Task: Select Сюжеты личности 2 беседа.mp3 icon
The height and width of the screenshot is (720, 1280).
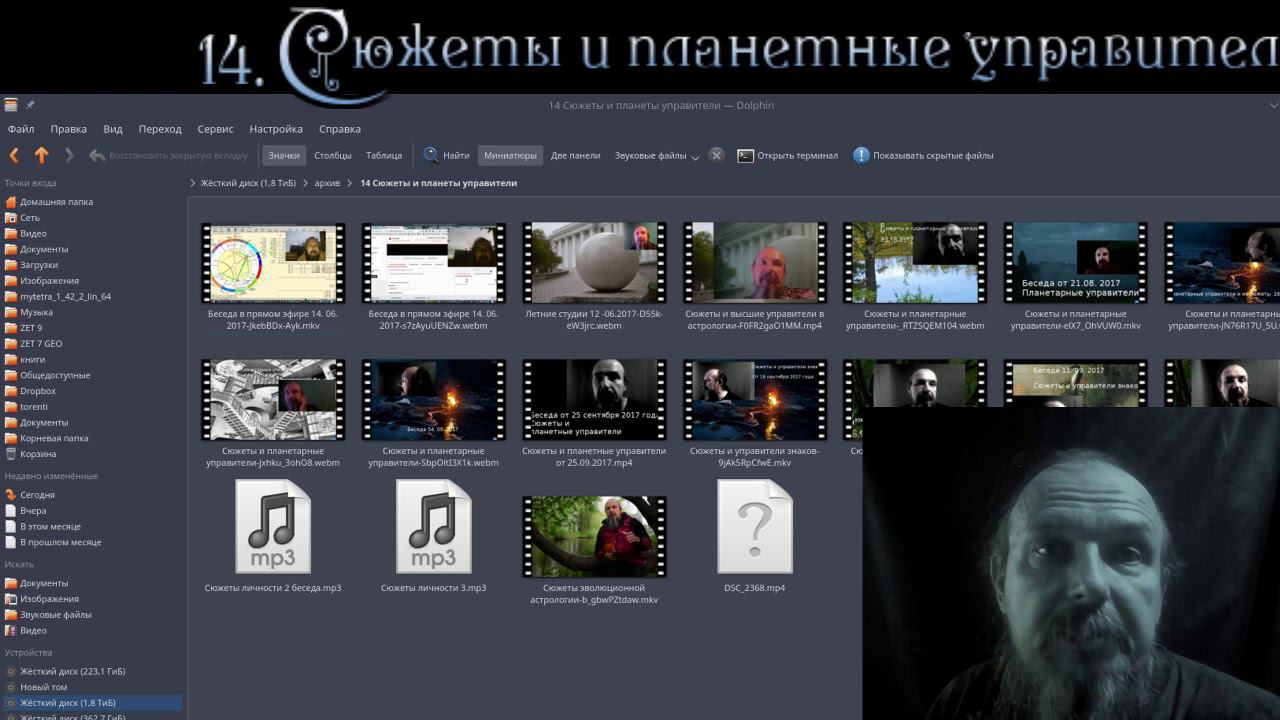Action: pyautogui.click(x=273, y=527)
